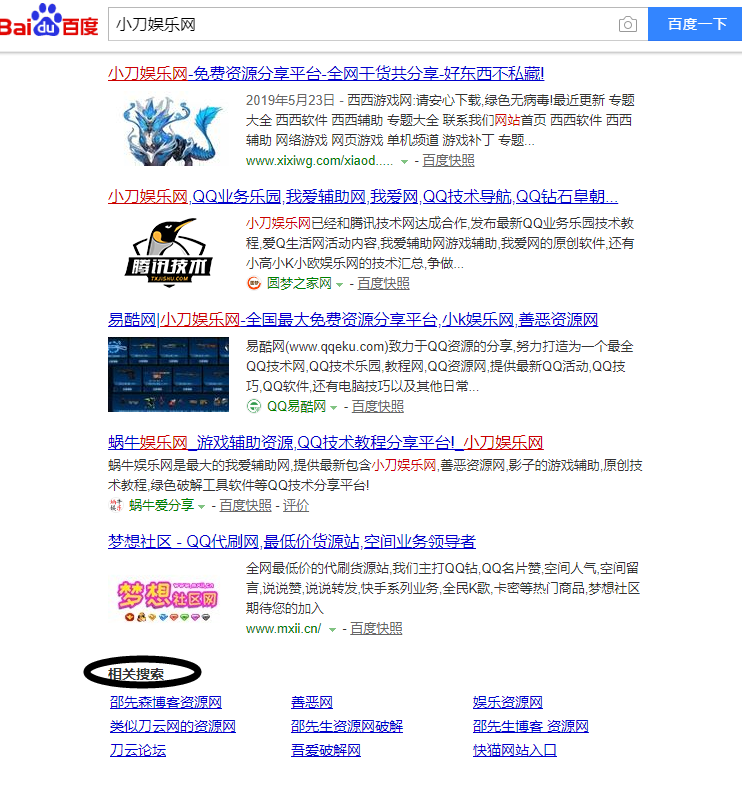Click the 百度一下 search button

point(695,24)
